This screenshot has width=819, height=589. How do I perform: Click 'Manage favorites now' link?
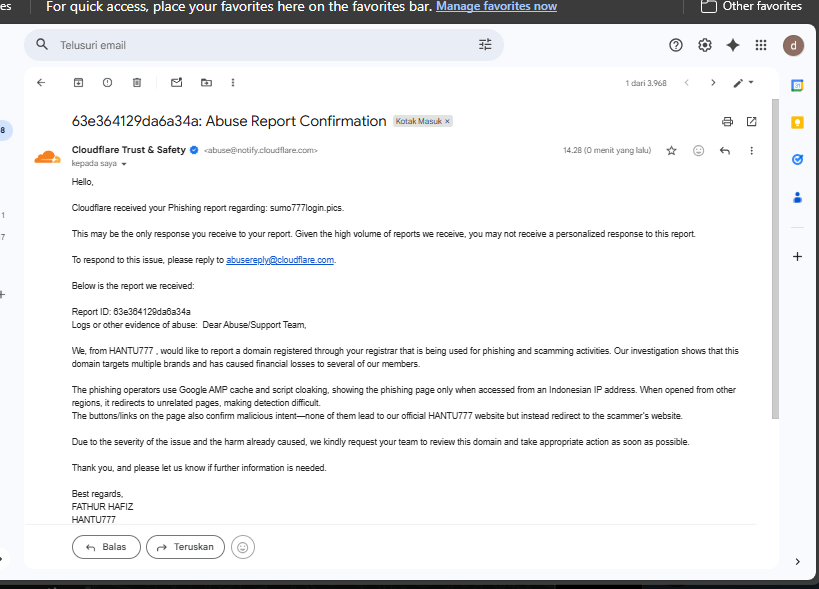496,6
